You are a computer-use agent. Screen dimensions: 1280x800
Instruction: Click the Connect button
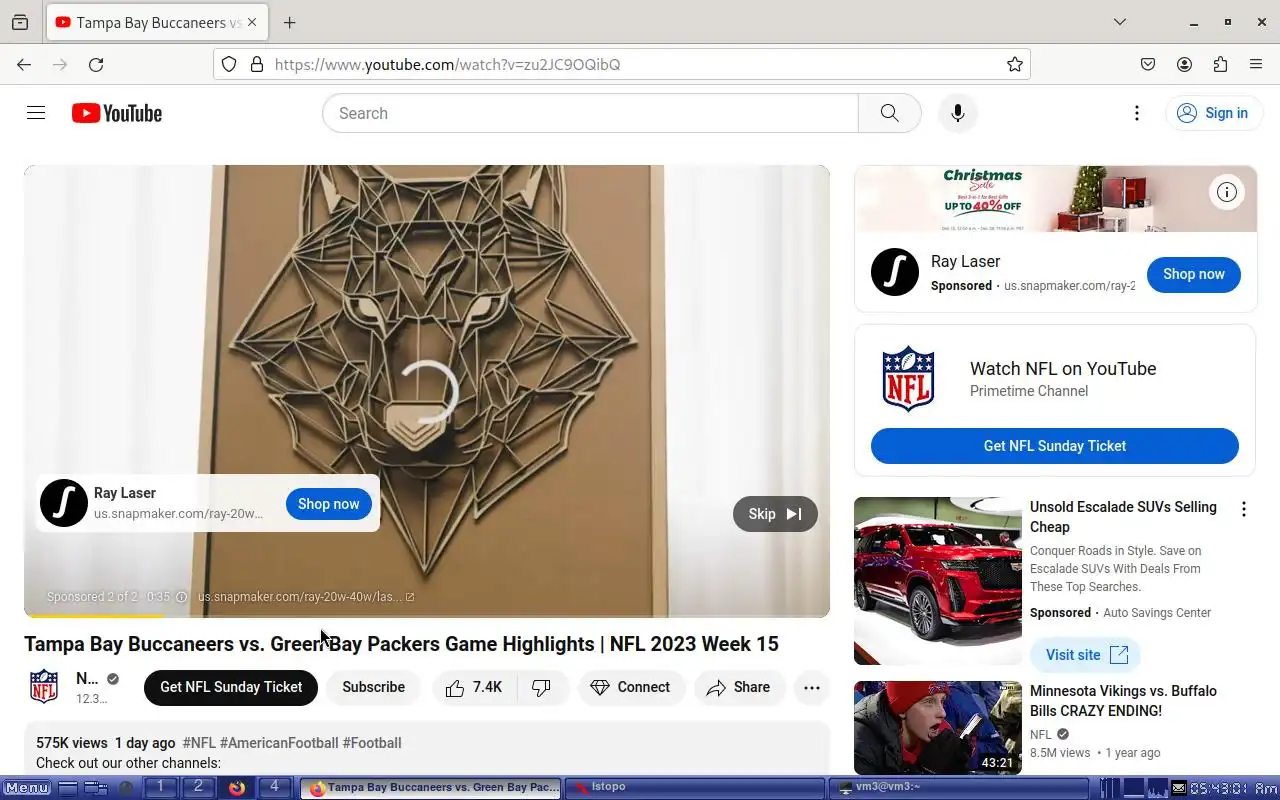pyautogui.click(x=631, y=687)
